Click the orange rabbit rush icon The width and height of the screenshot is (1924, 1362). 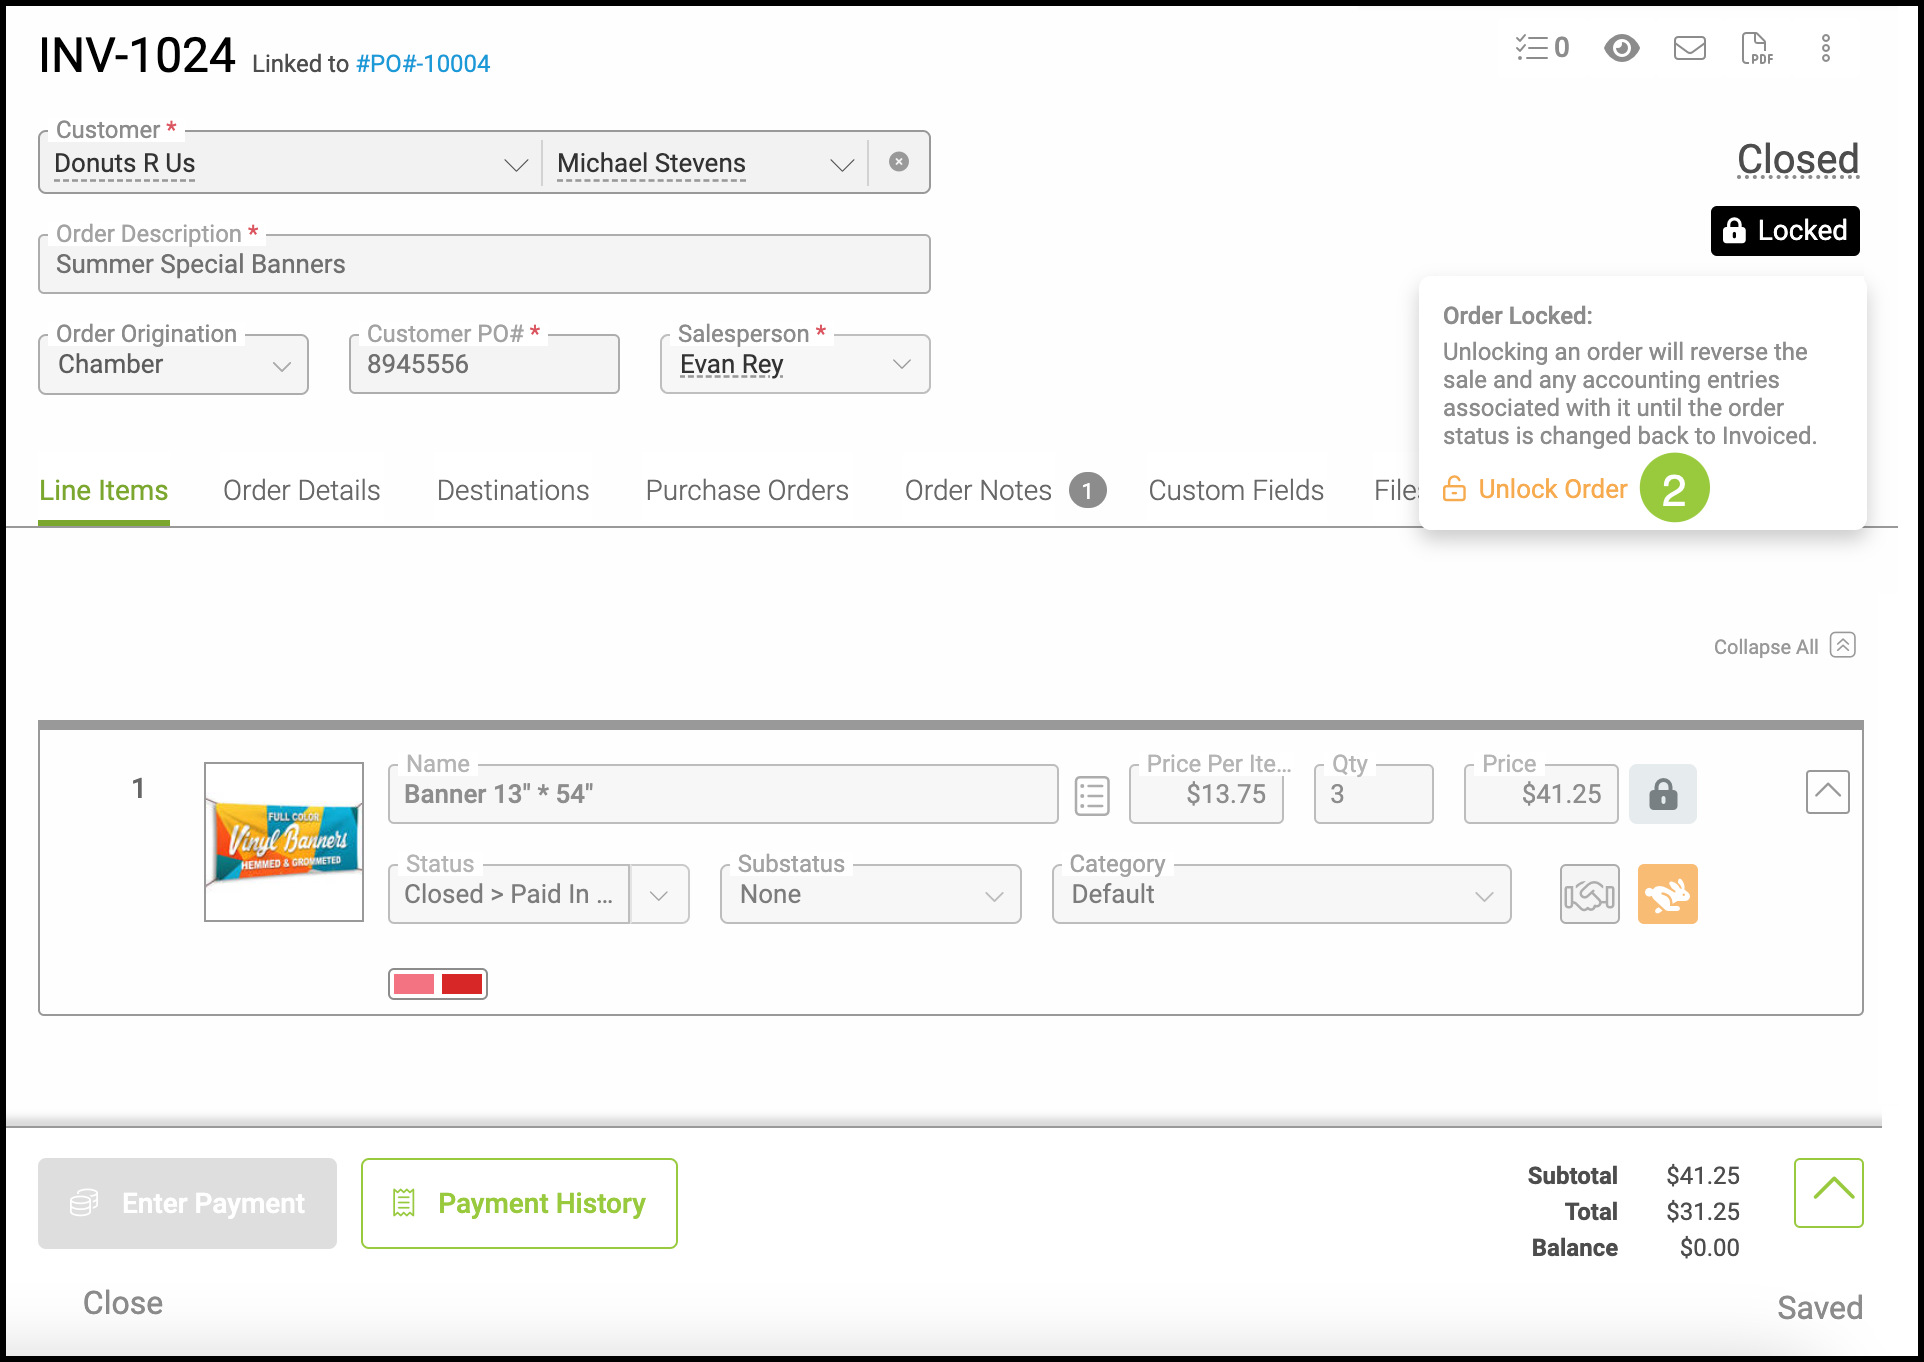[x=1667, y=894]
